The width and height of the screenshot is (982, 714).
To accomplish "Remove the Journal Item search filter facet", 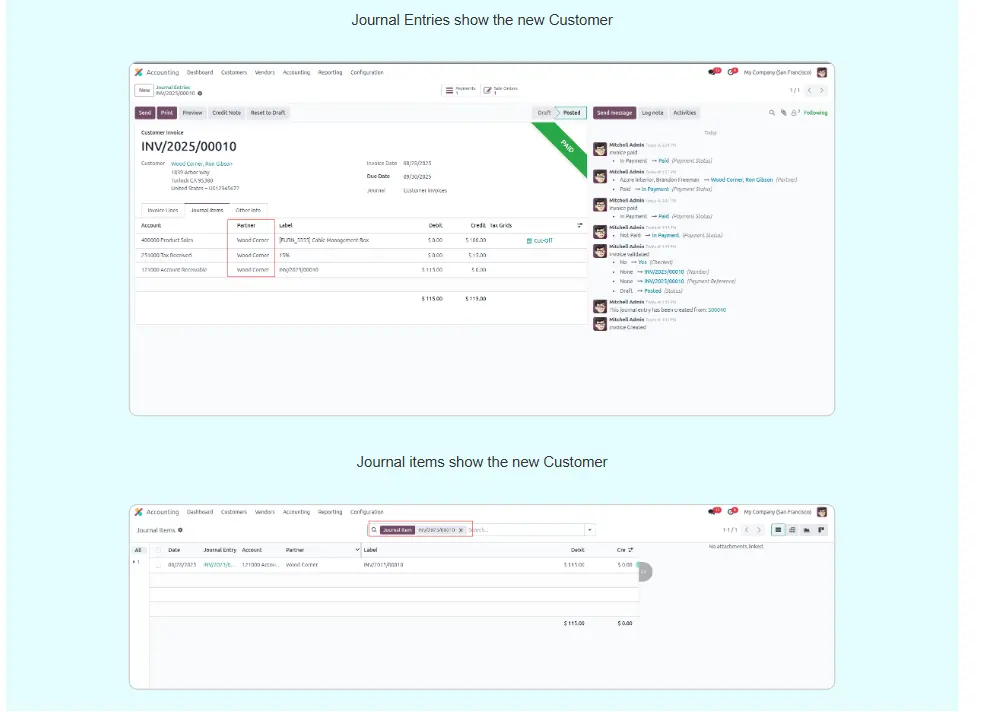I will tap(461, 530).
